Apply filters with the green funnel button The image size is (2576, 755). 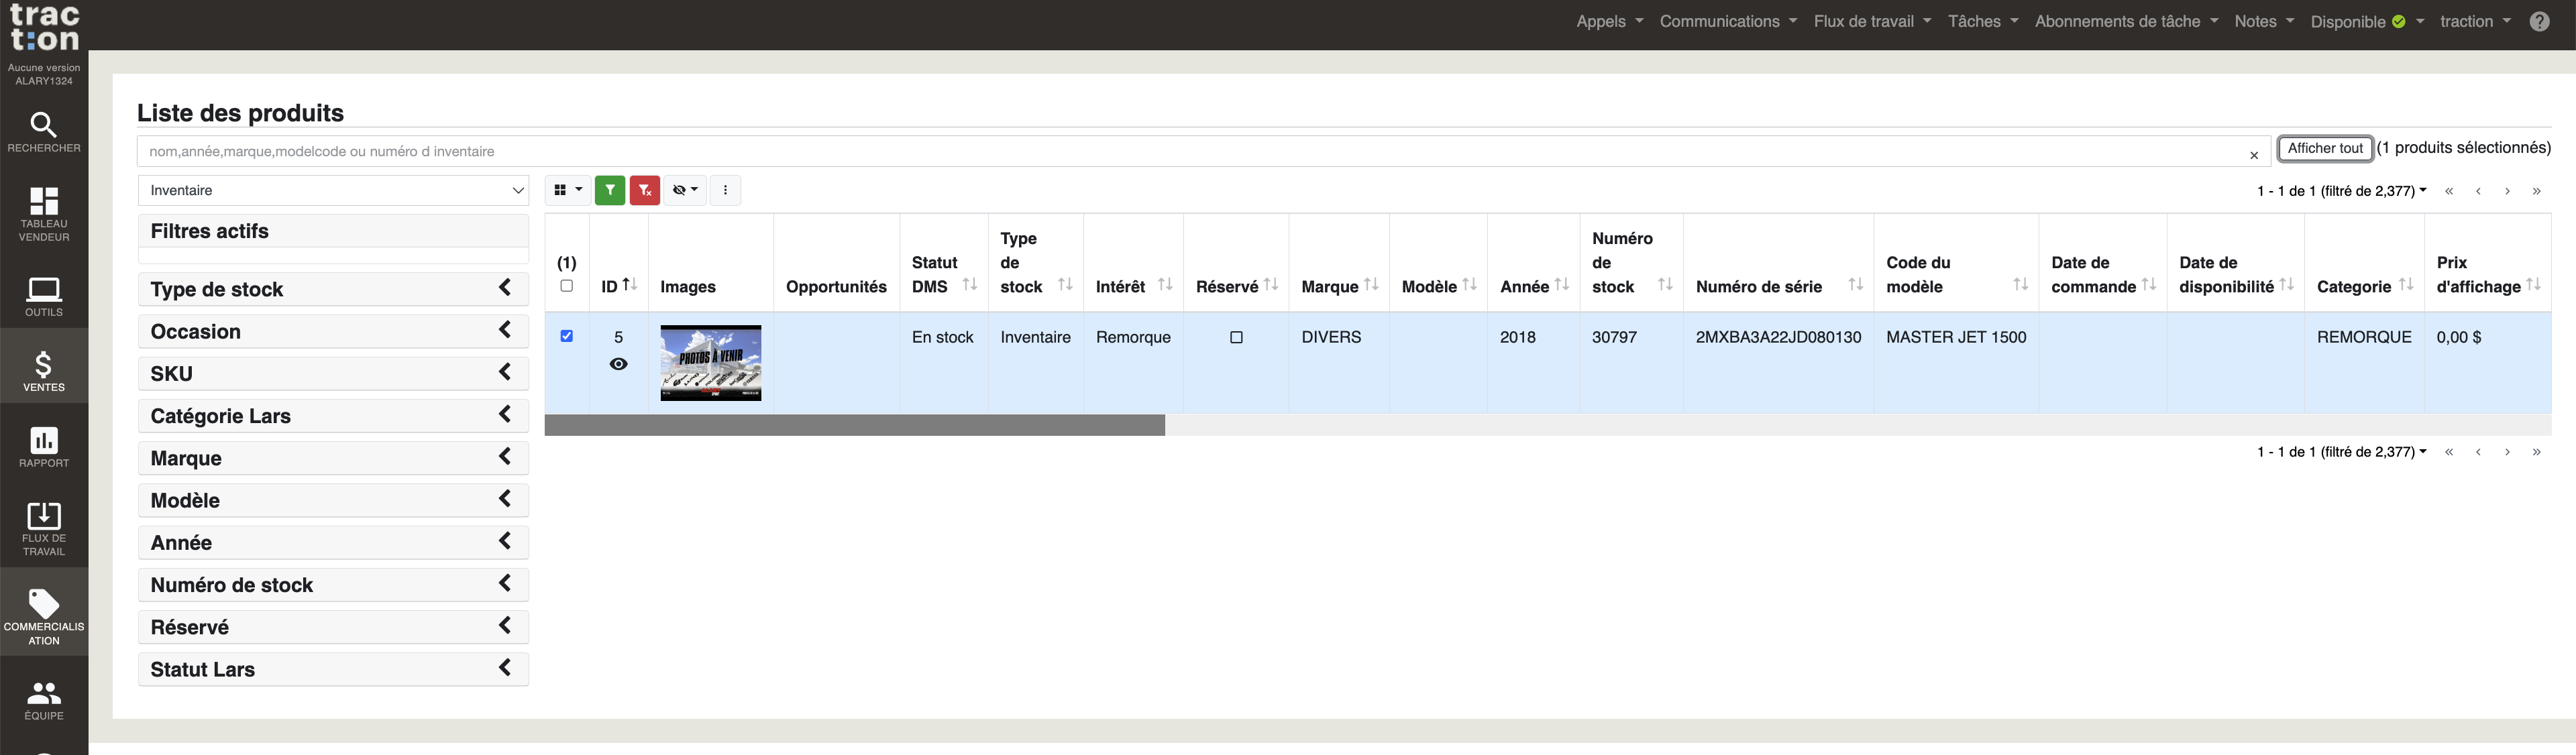tap(610, 190)
